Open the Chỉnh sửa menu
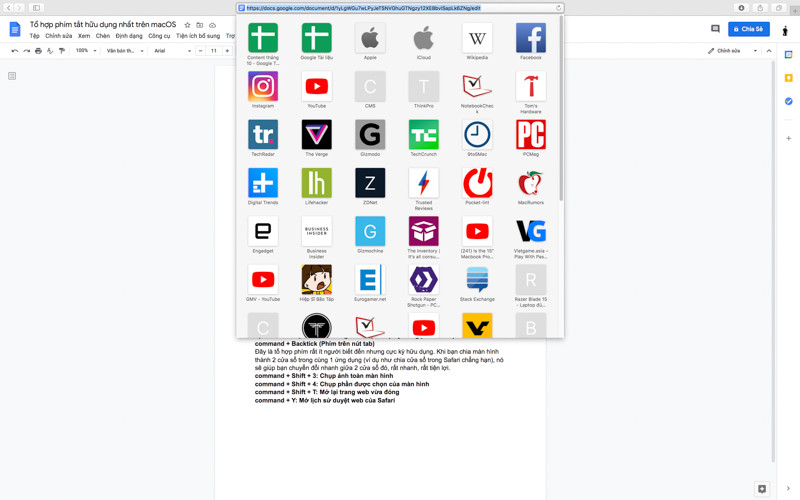The height and width of the screenshot is (500, 800). (x=59, y=36)
